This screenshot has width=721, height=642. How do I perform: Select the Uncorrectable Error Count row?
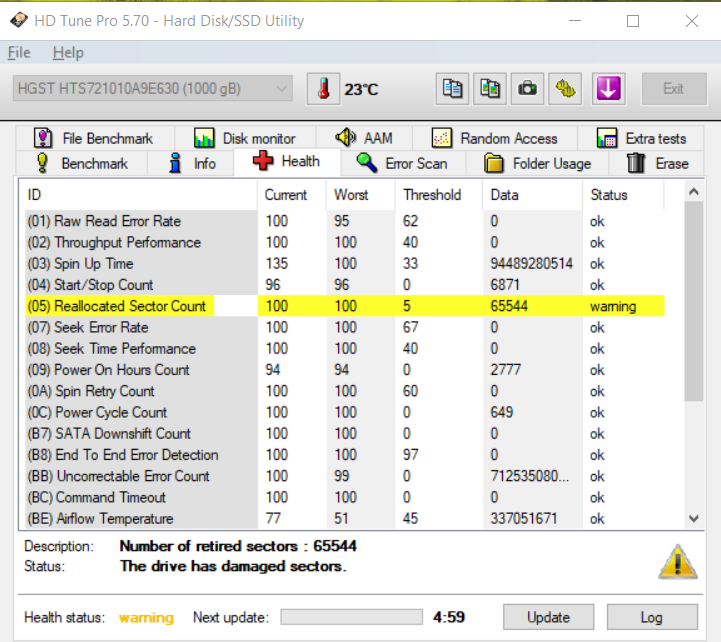click(345, 476)
